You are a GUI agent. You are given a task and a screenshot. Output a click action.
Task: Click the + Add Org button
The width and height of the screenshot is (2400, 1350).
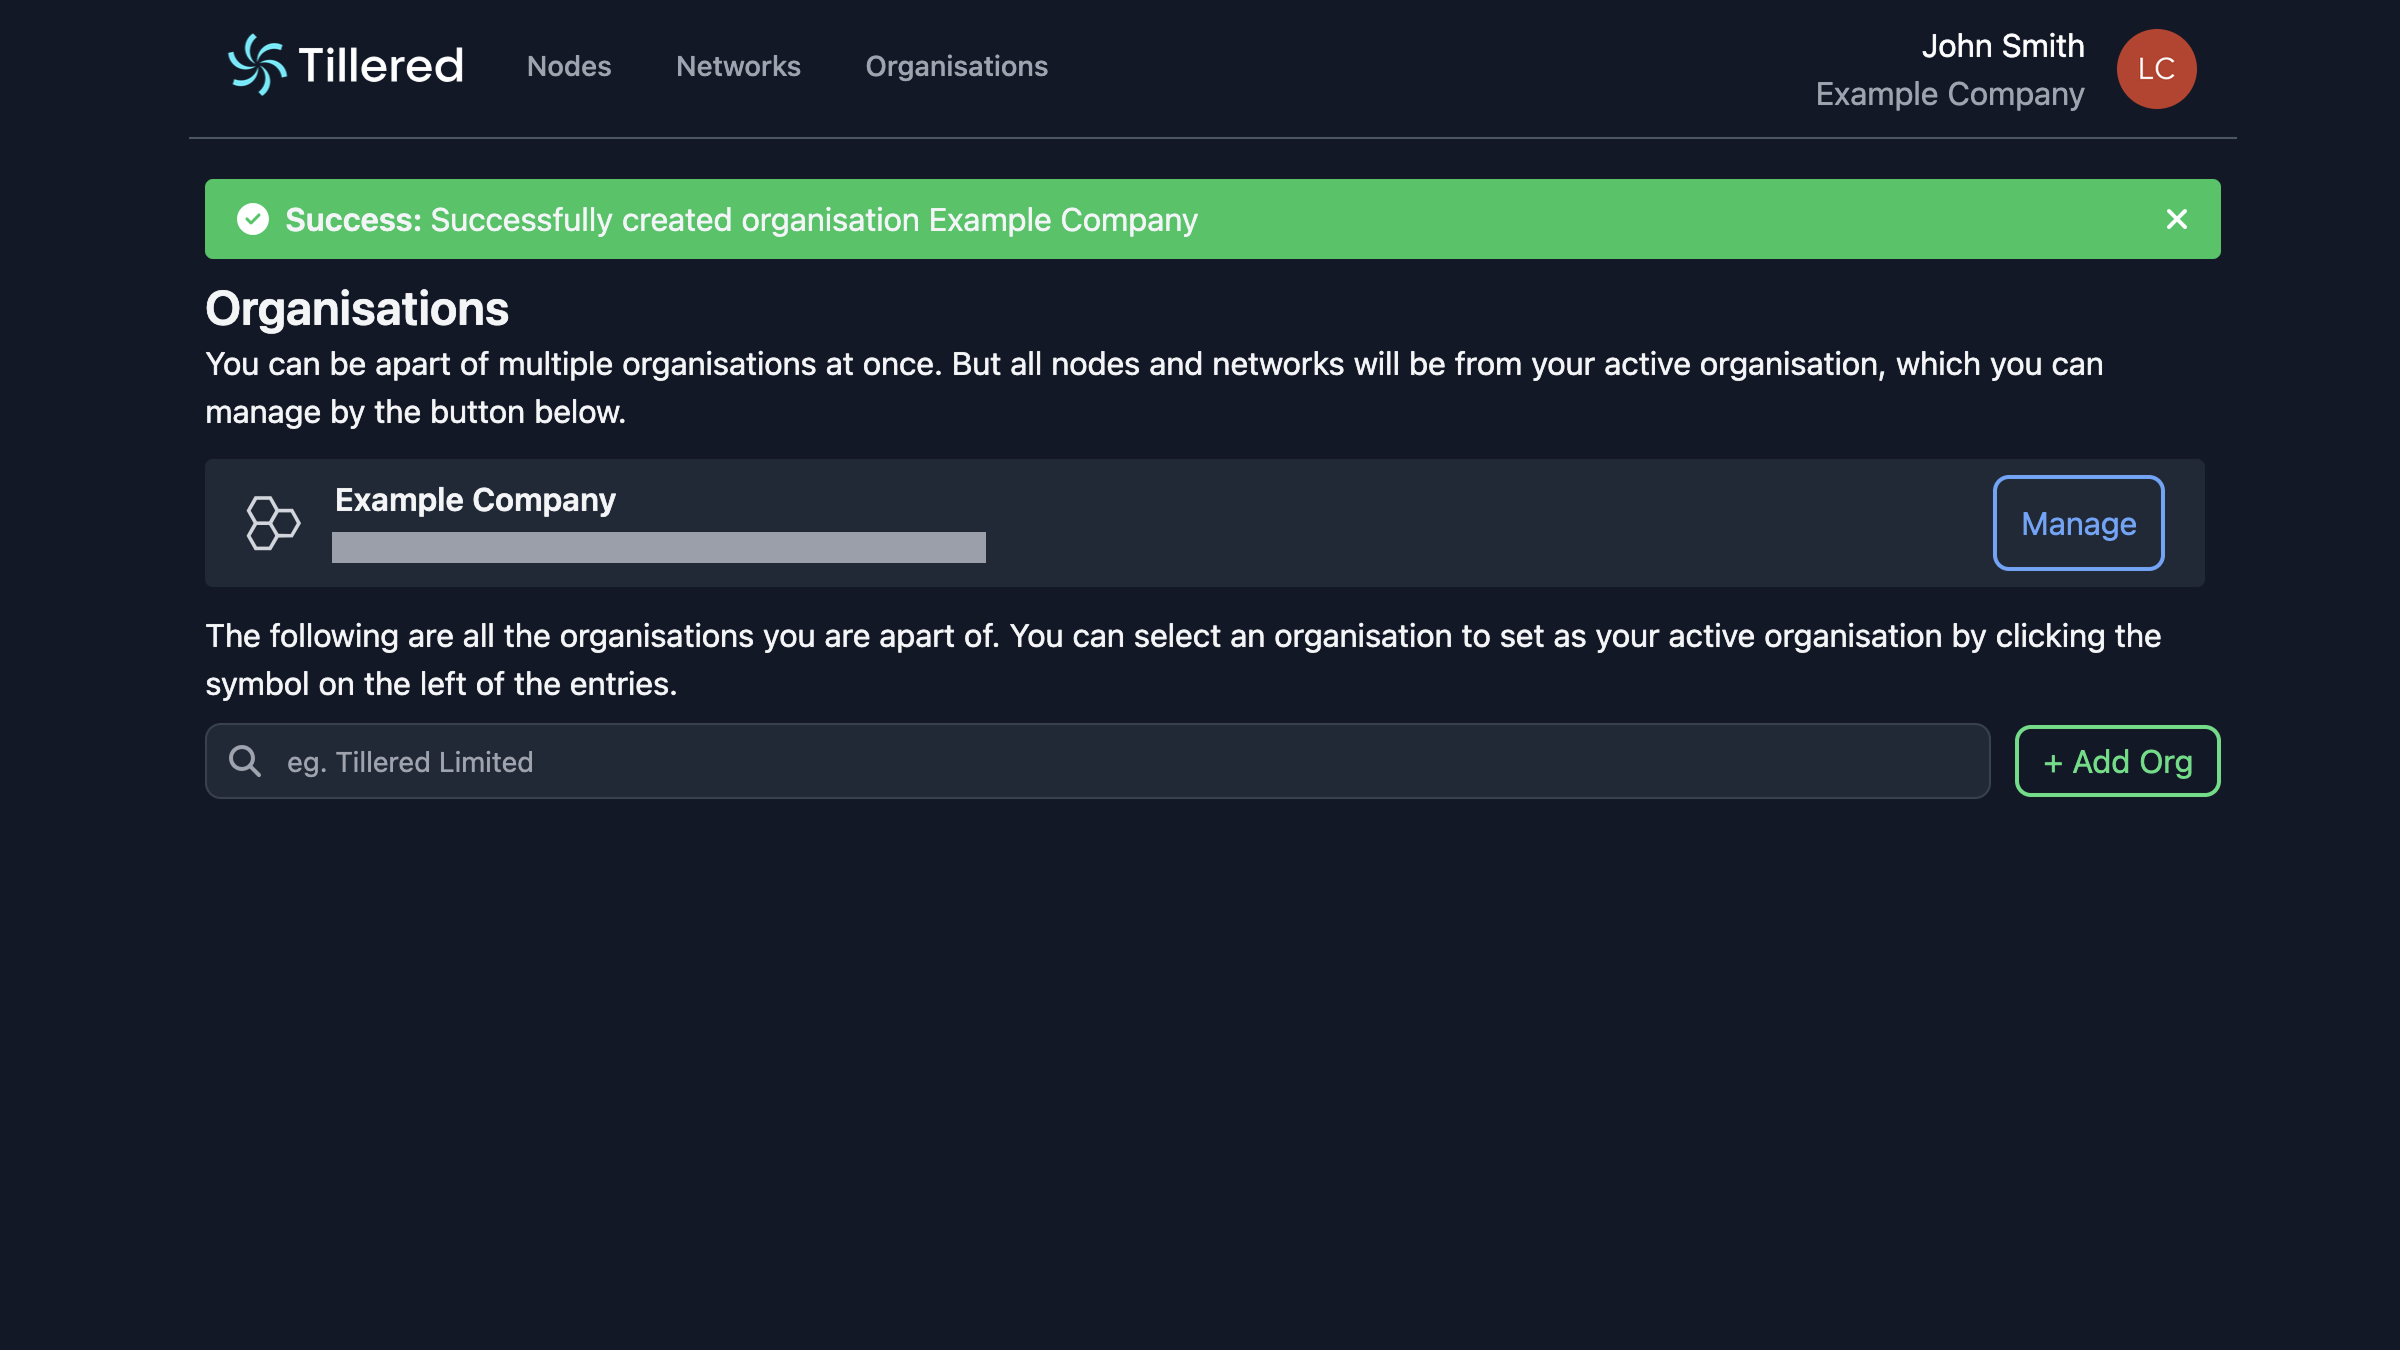[2117, 761]
